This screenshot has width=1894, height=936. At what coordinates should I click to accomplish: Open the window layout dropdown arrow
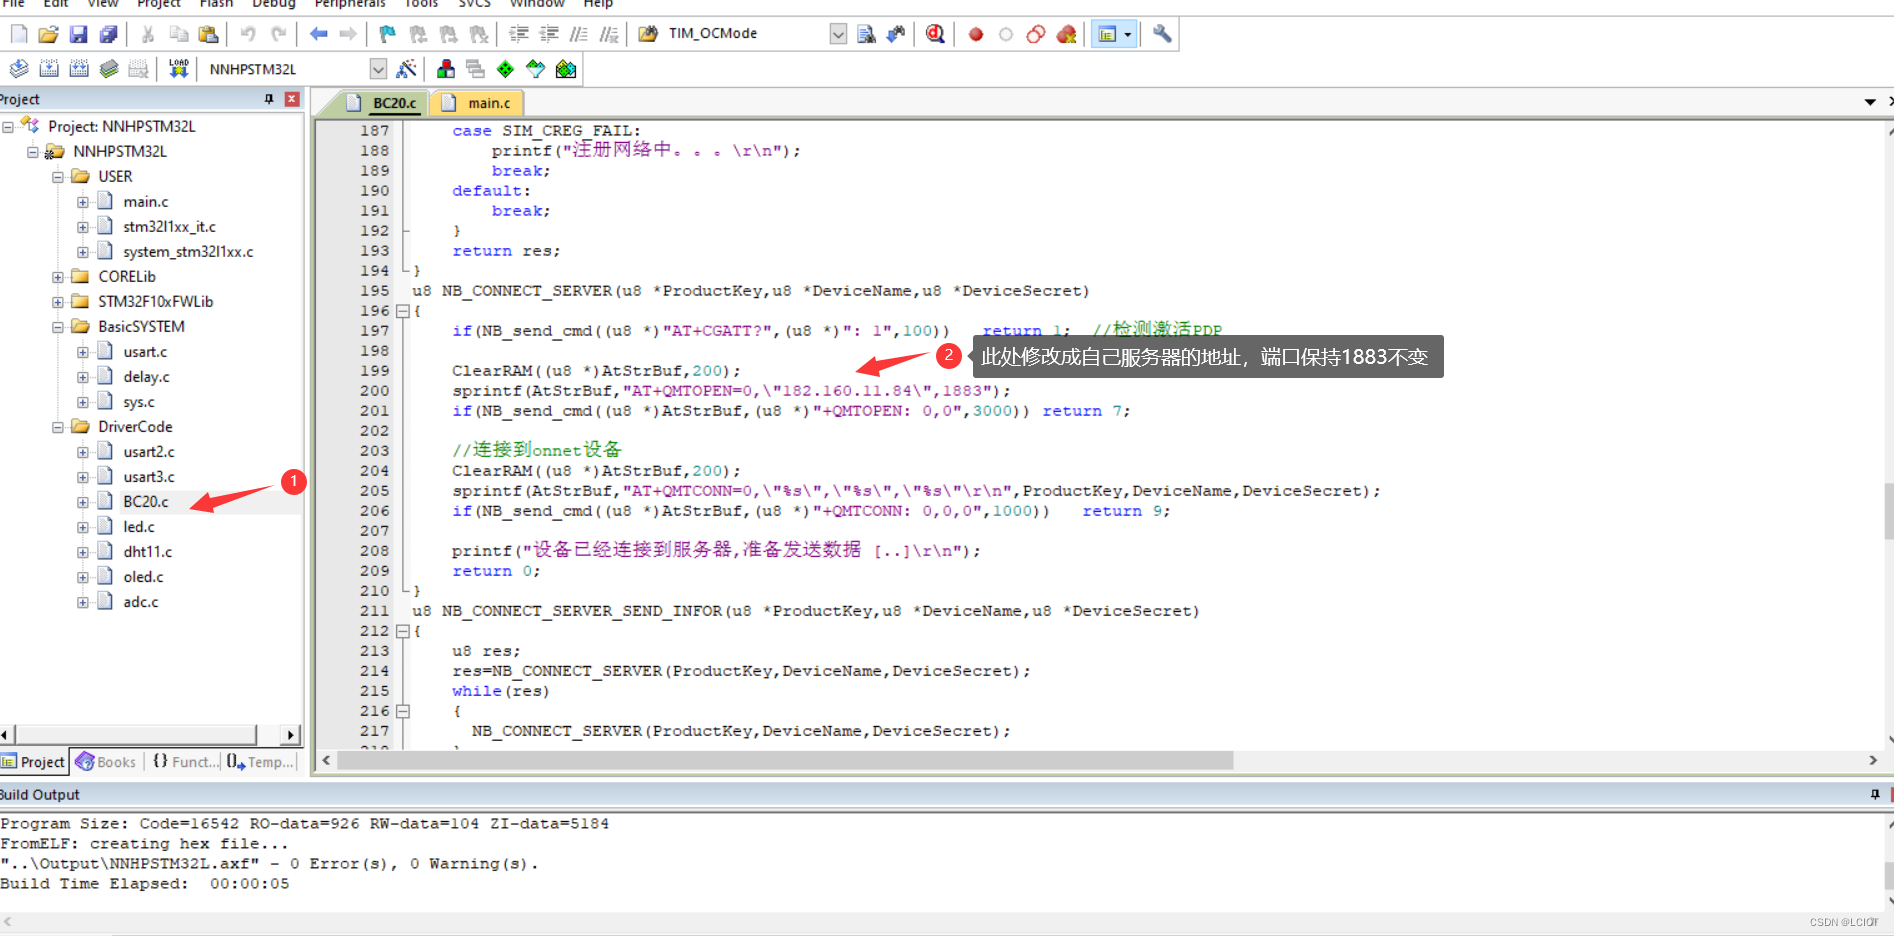click(1128, 34)
